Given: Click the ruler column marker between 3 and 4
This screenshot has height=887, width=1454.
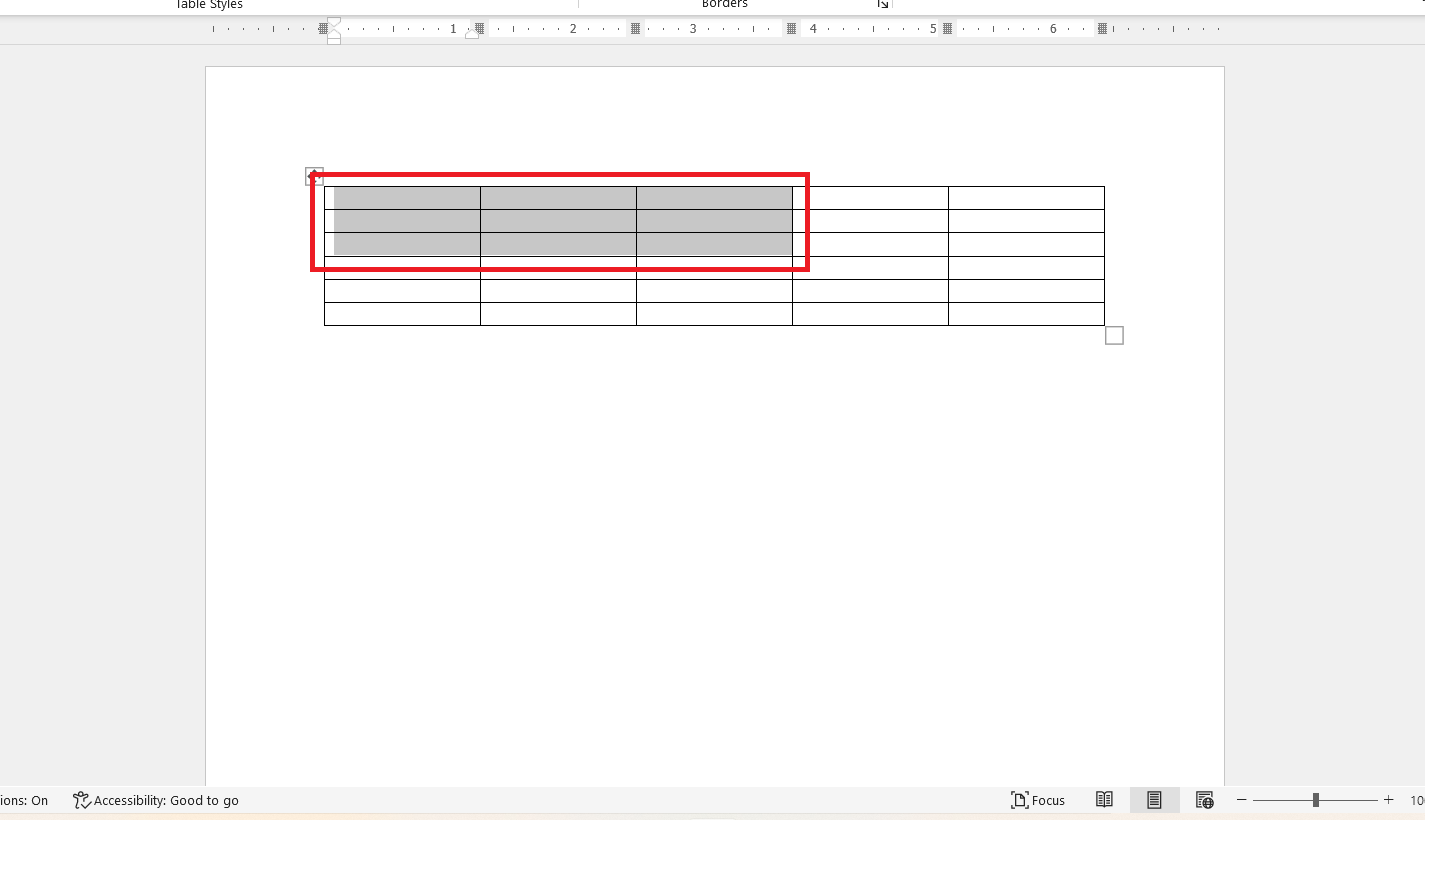Looking at the screenshot, I should pyautogui.click(x=791, y=29).
